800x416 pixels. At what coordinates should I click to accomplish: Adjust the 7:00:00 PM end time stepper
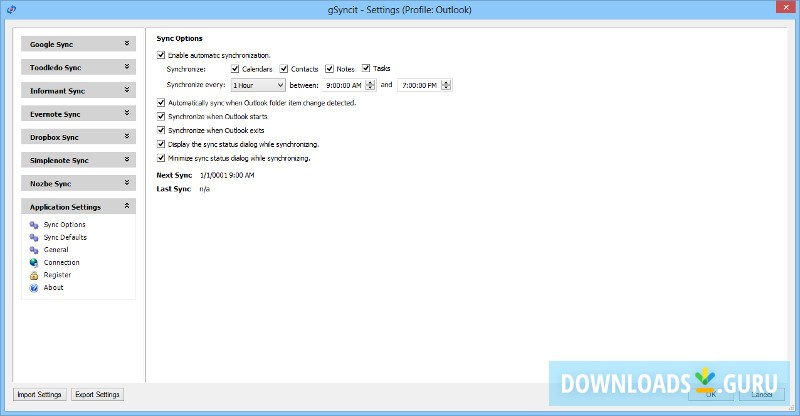point(446,85)
